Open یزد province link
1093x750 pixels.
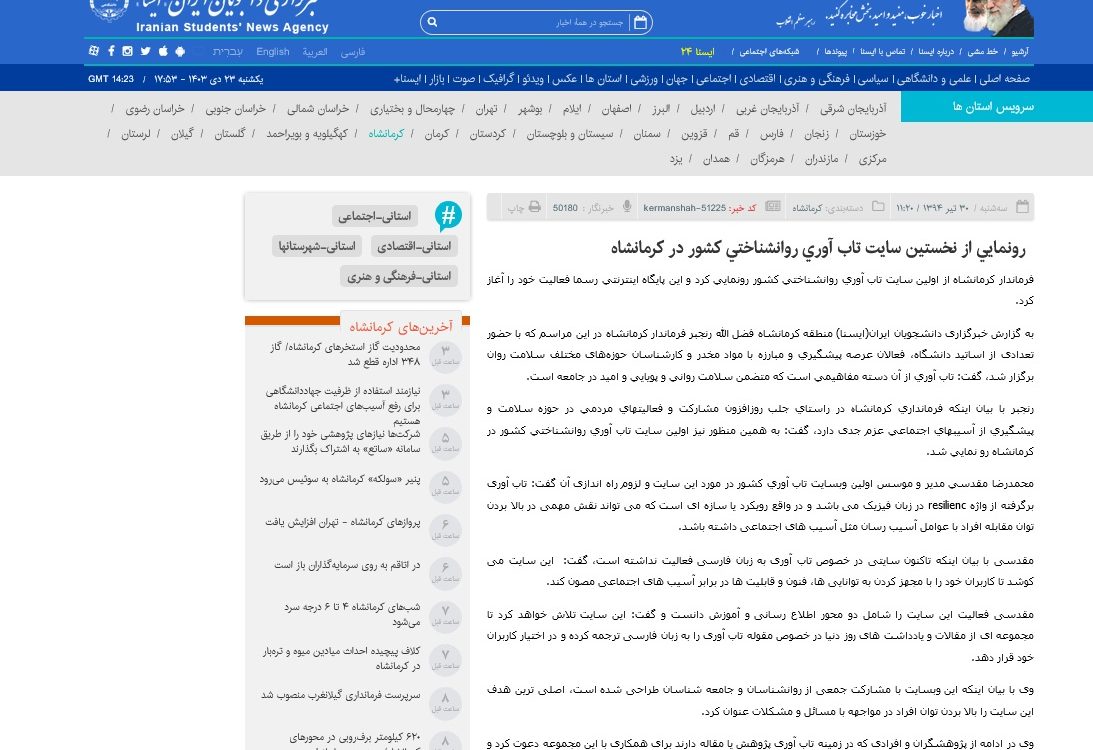point(676,159)
